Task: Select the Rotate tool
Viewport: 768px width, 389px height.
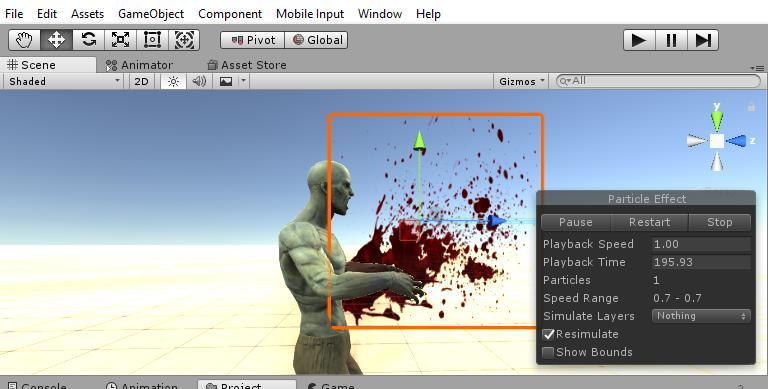Action: [88, 40]
